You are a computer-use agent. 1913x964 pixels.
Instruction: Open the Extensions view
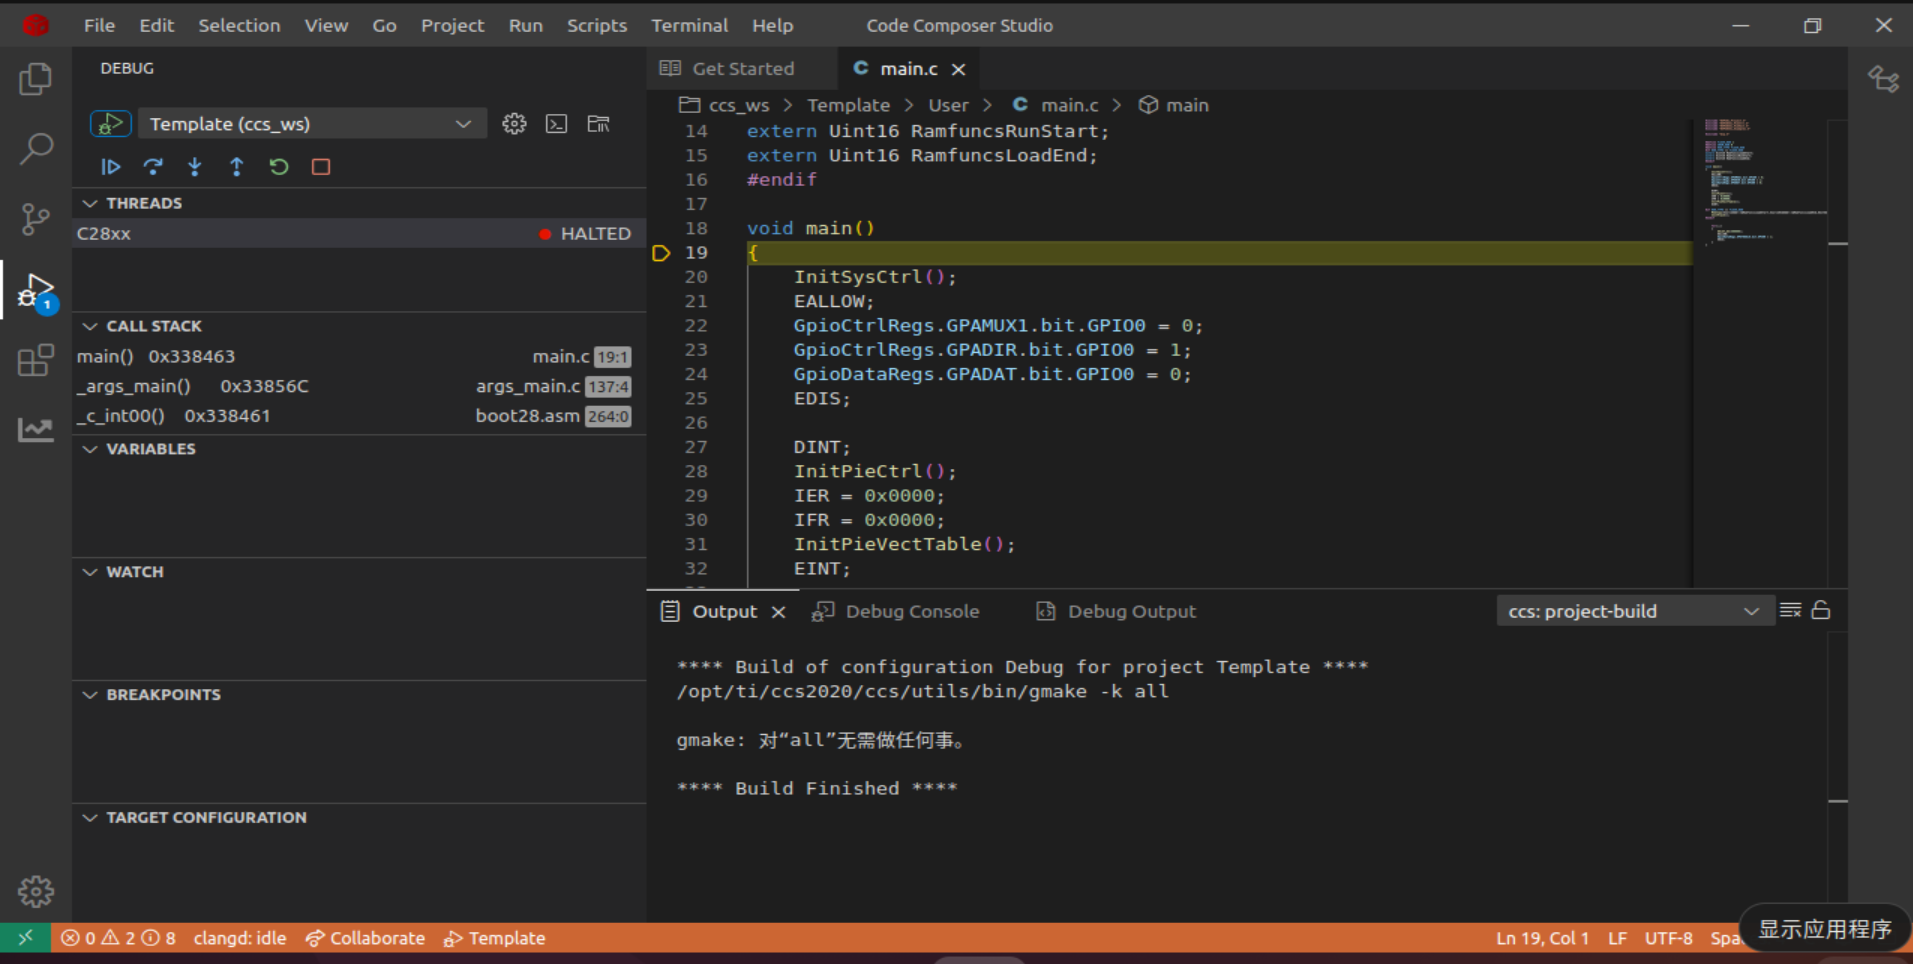(x=36, y=360)
